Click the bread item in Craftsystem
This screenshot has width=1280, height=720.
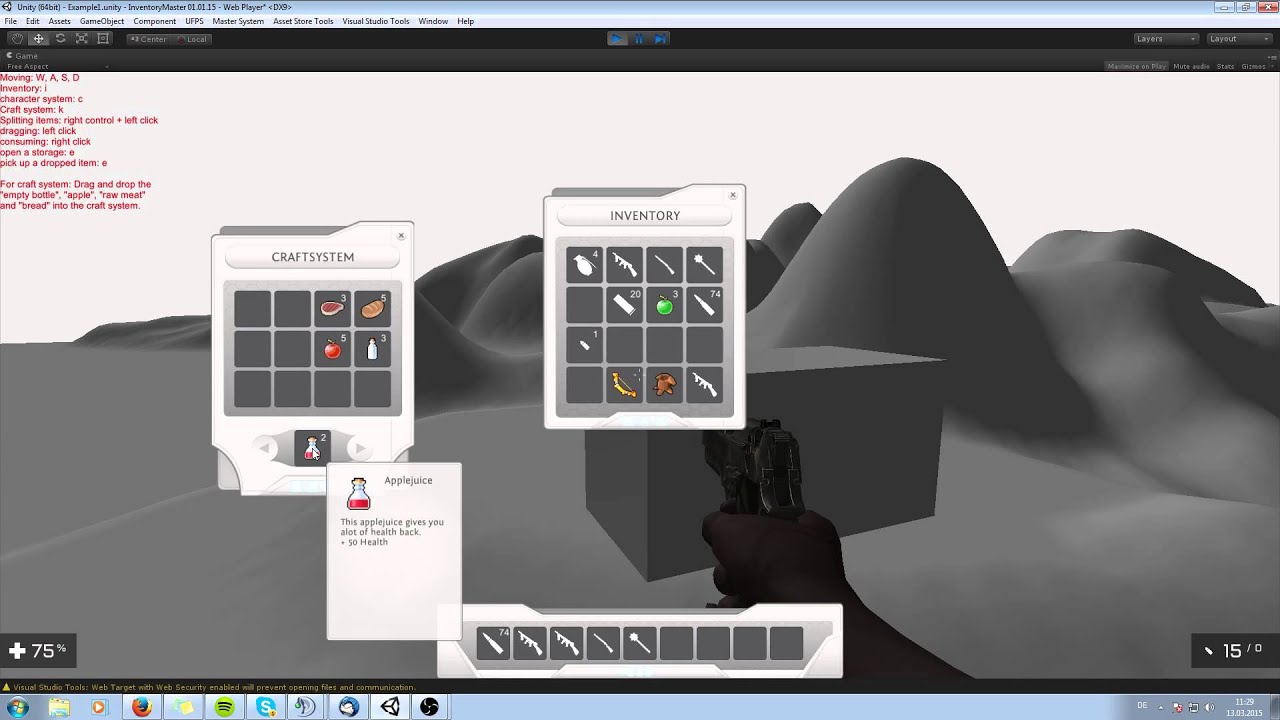(x=372, y=309)
